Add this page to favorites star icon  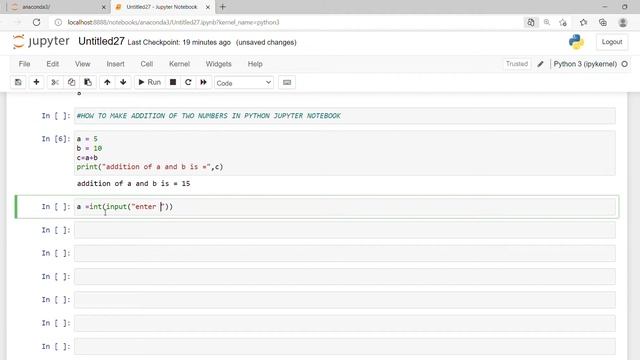click(x=563, y=22)
